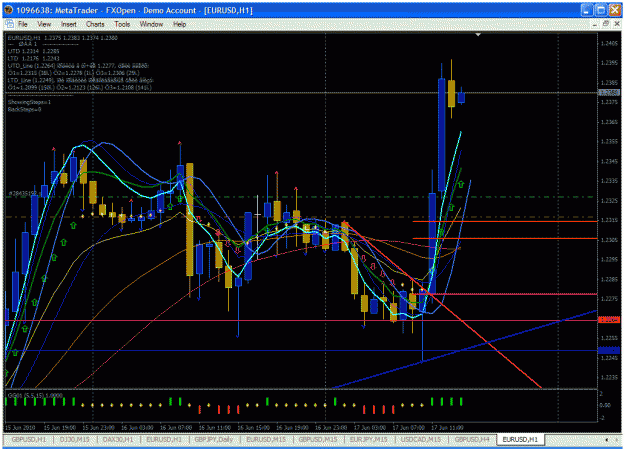
Task: Click the '17 Jun 07:00' time axis label
Action: point(409,427)
